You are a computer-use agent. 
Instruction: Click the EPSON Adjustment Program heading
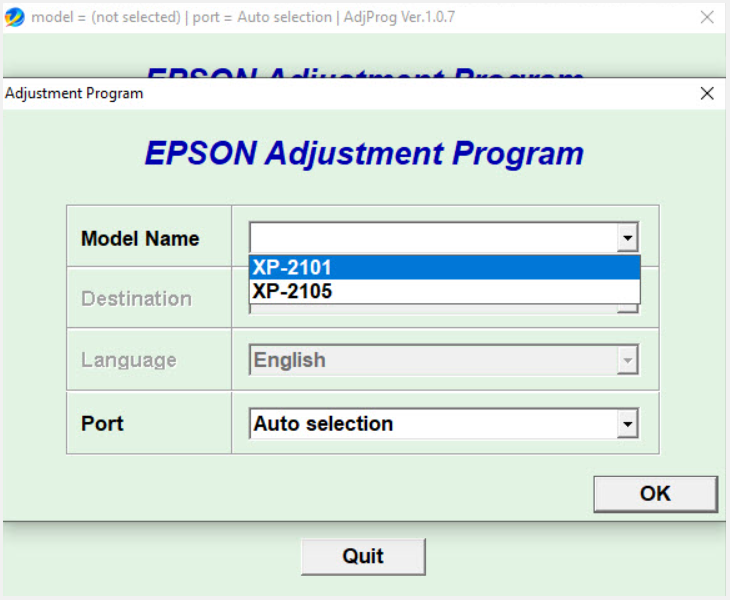[364, 153]
